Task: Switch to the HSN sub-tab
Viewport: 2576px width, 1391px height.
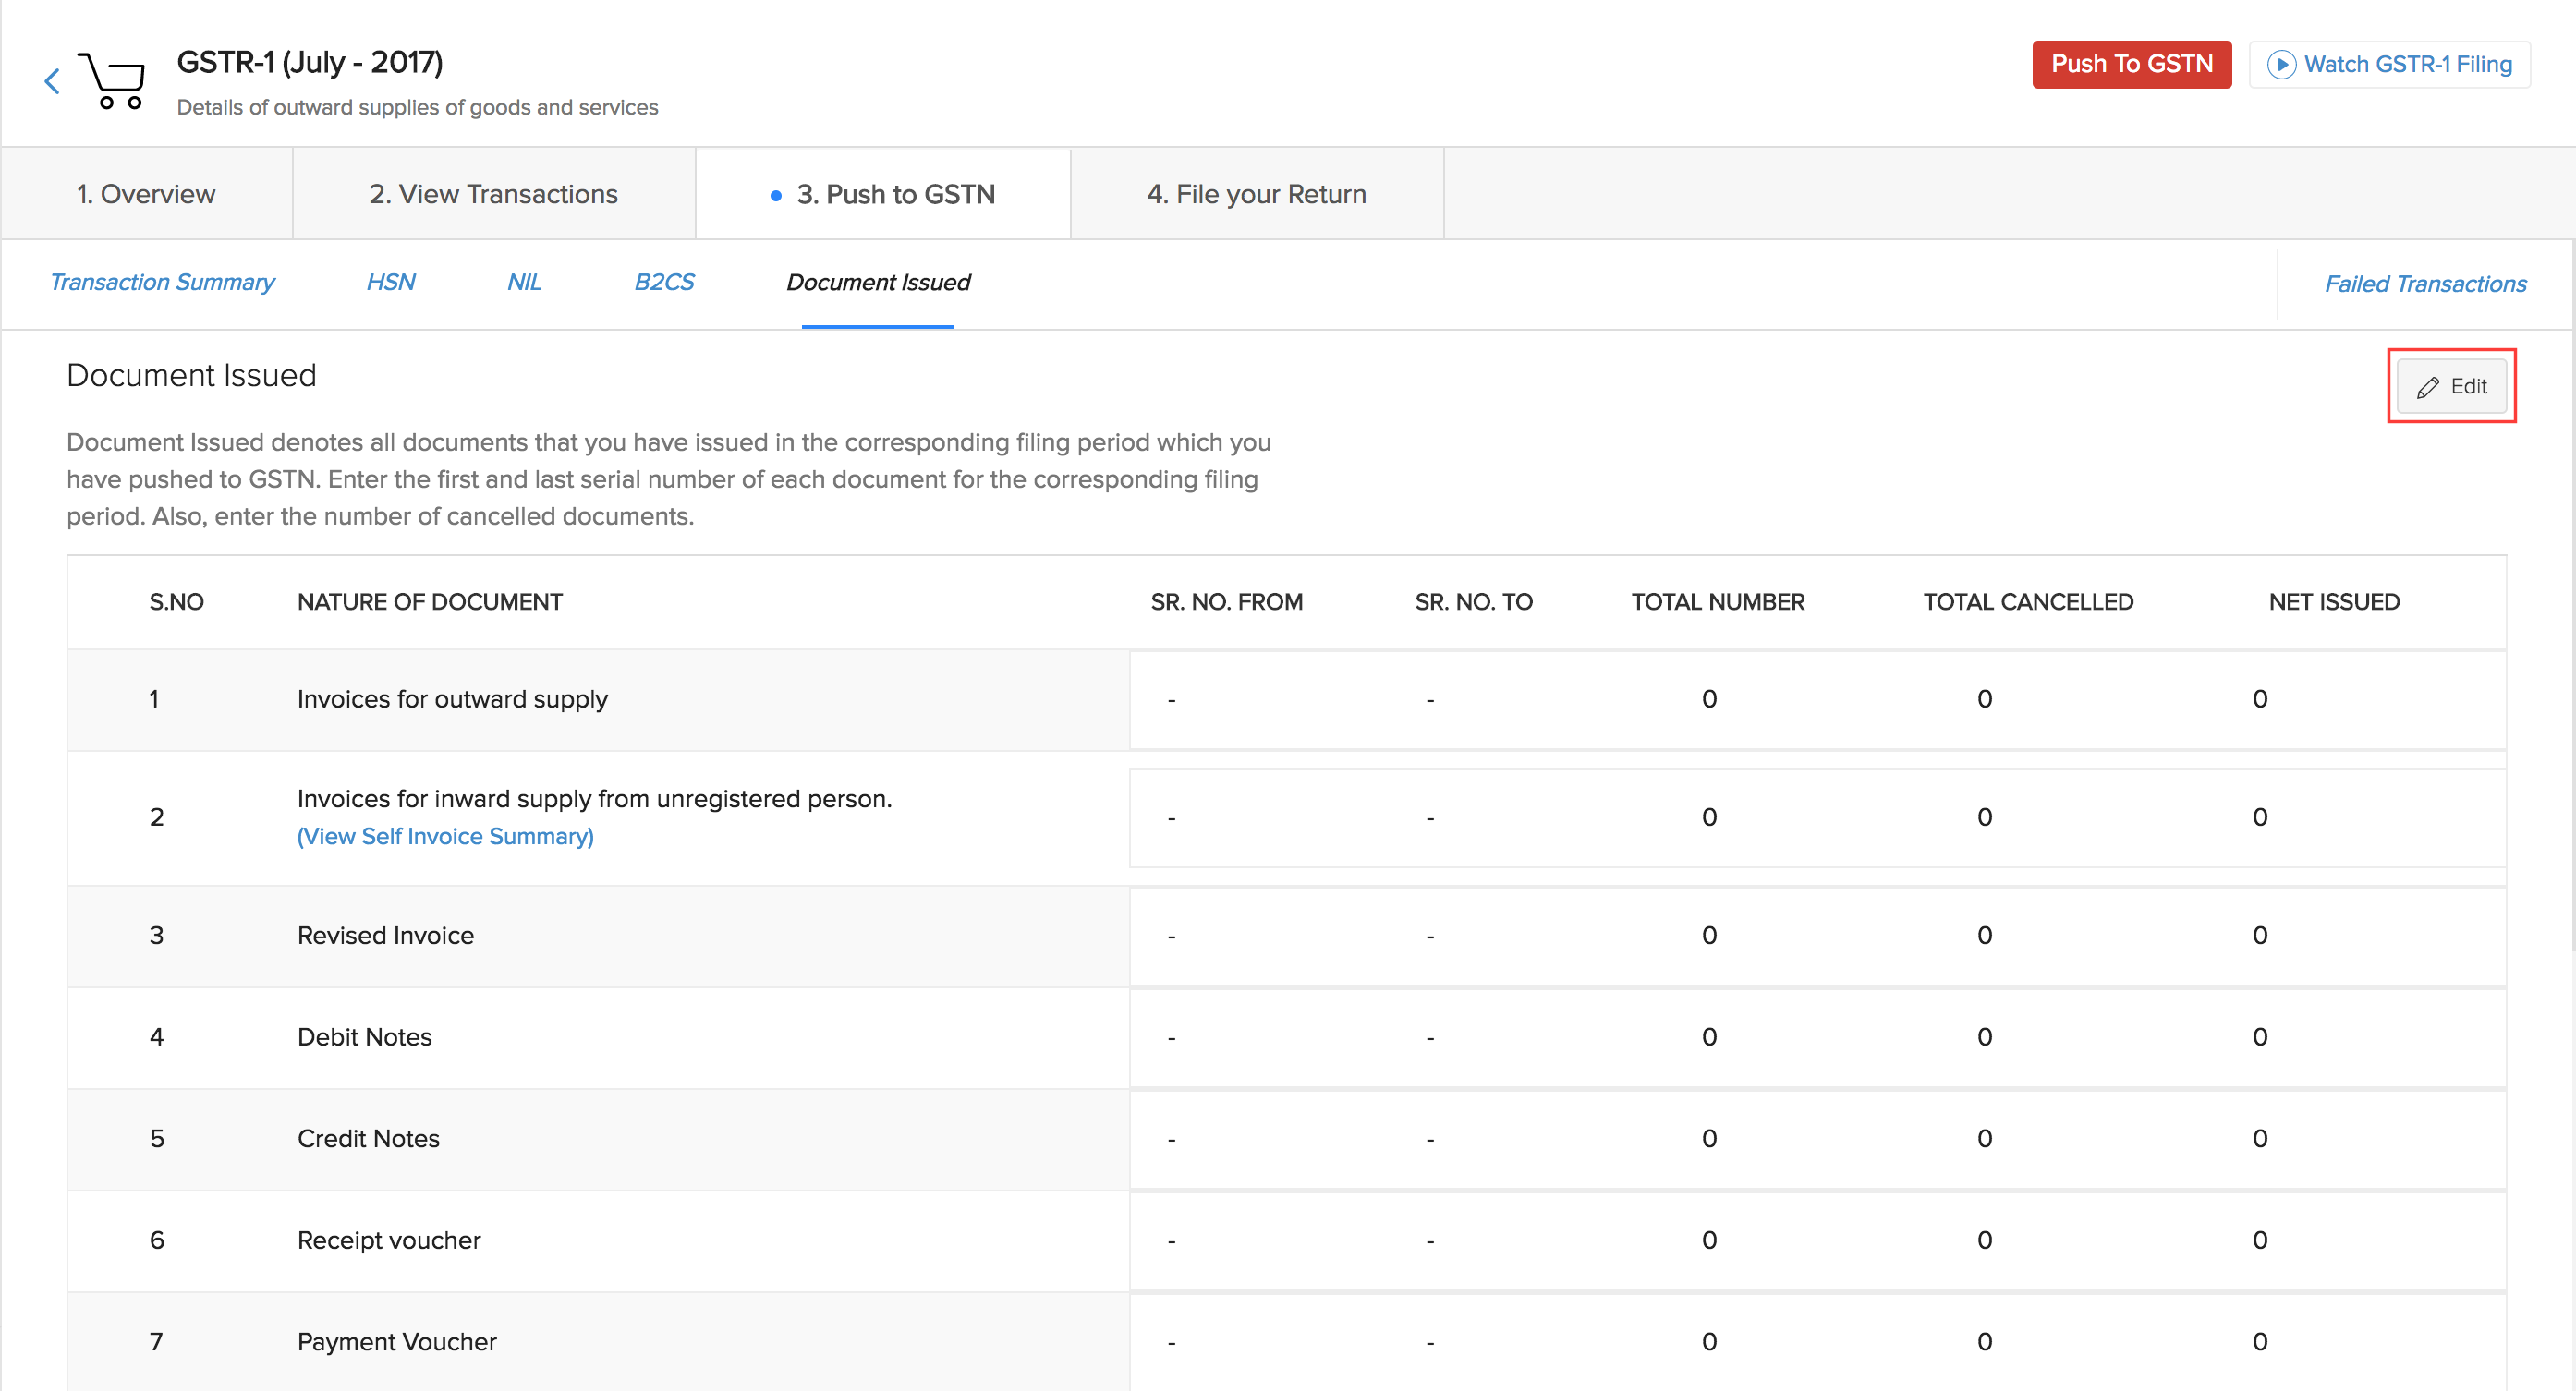Action: (390, 283)
